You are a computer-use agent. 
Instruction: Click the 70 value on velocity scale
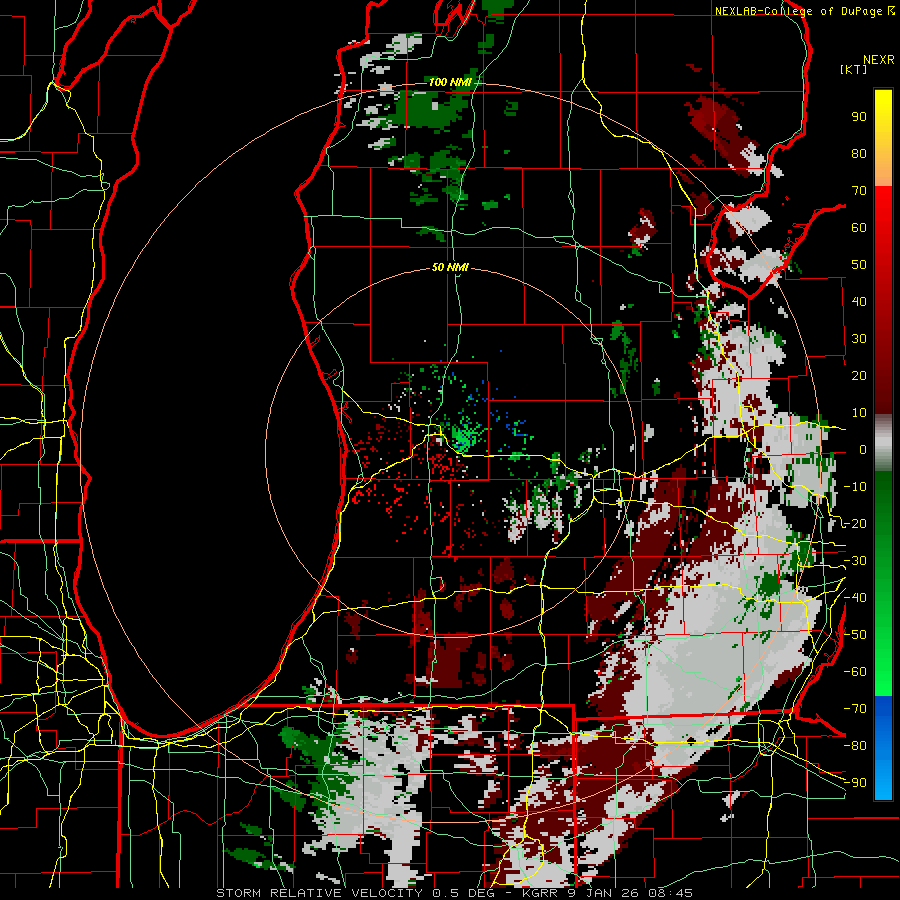[859, 191]
